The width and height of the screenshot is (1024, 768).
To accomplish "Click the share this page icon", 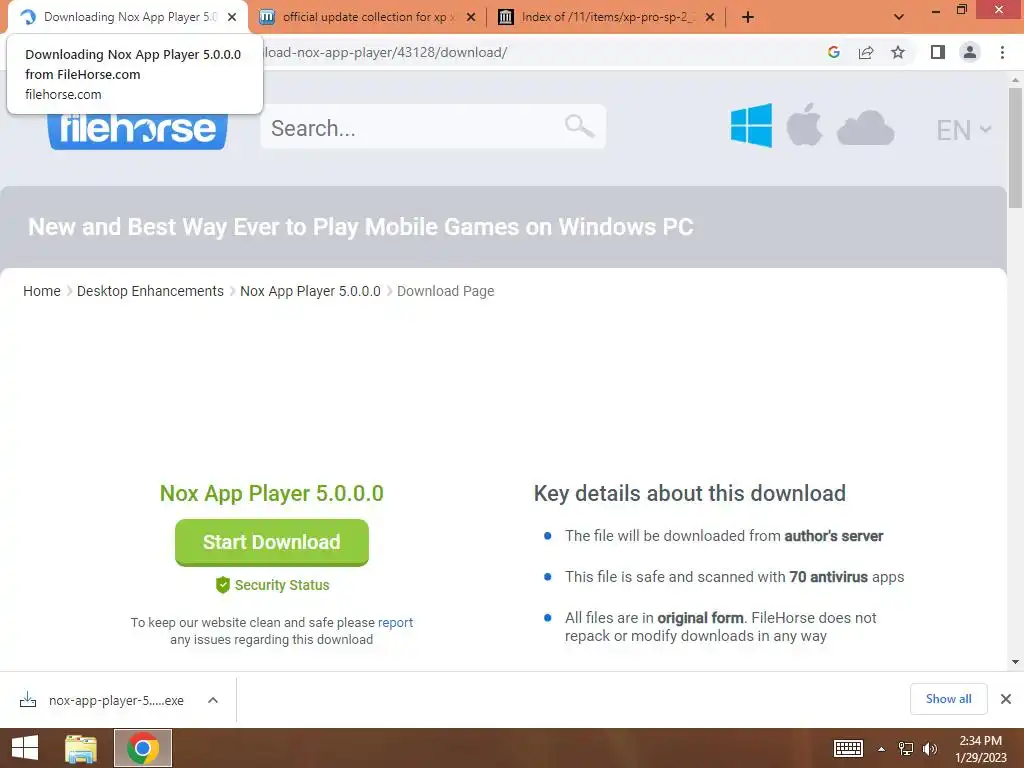I will pos(866,52).
